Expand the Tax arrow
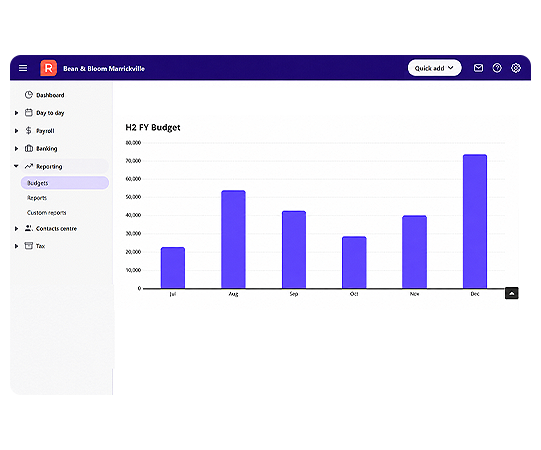This screenshot has width=541, height=450. [16, 246]
